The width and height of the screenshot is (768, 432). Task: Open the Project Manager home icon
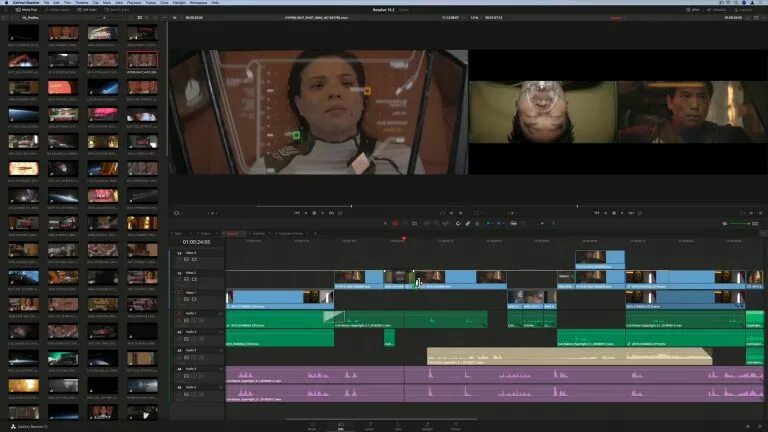point(747,427)
